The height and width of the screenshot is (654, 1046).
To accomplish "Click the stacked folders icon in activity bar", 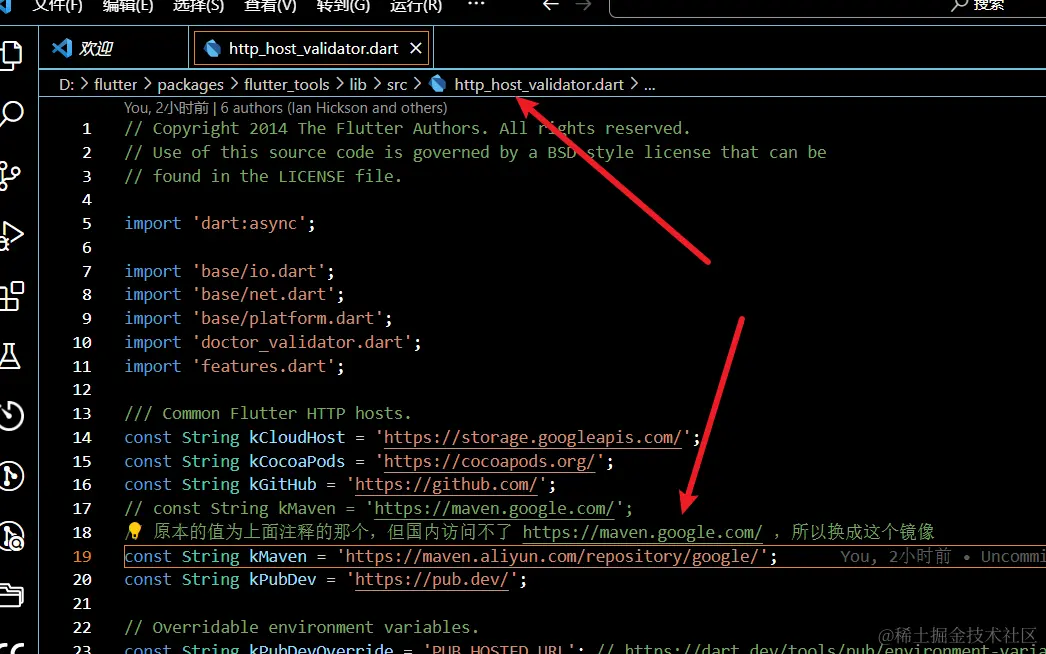I will pyautogui.click(x=11, y=594).
